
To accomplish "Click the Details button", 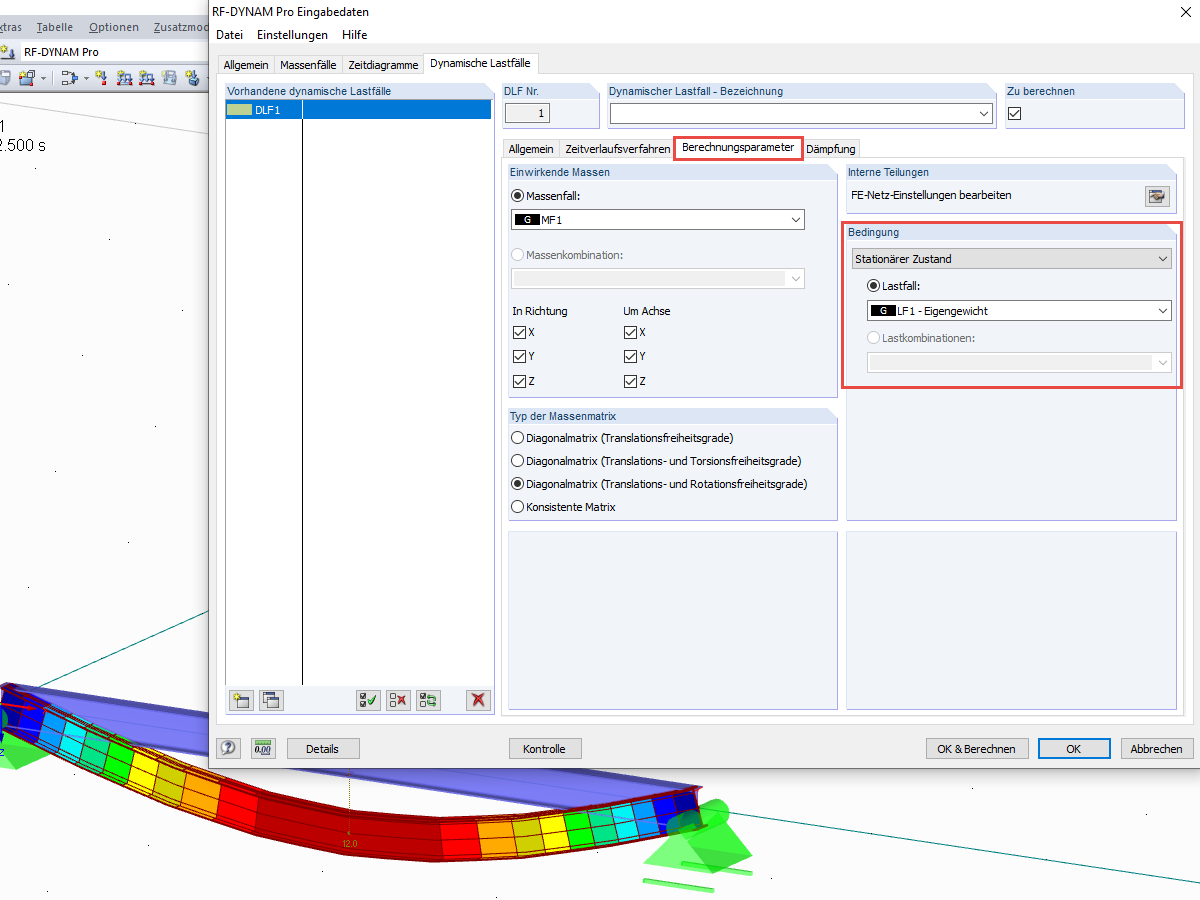I will pyautogui.click(x=322, y=749).
